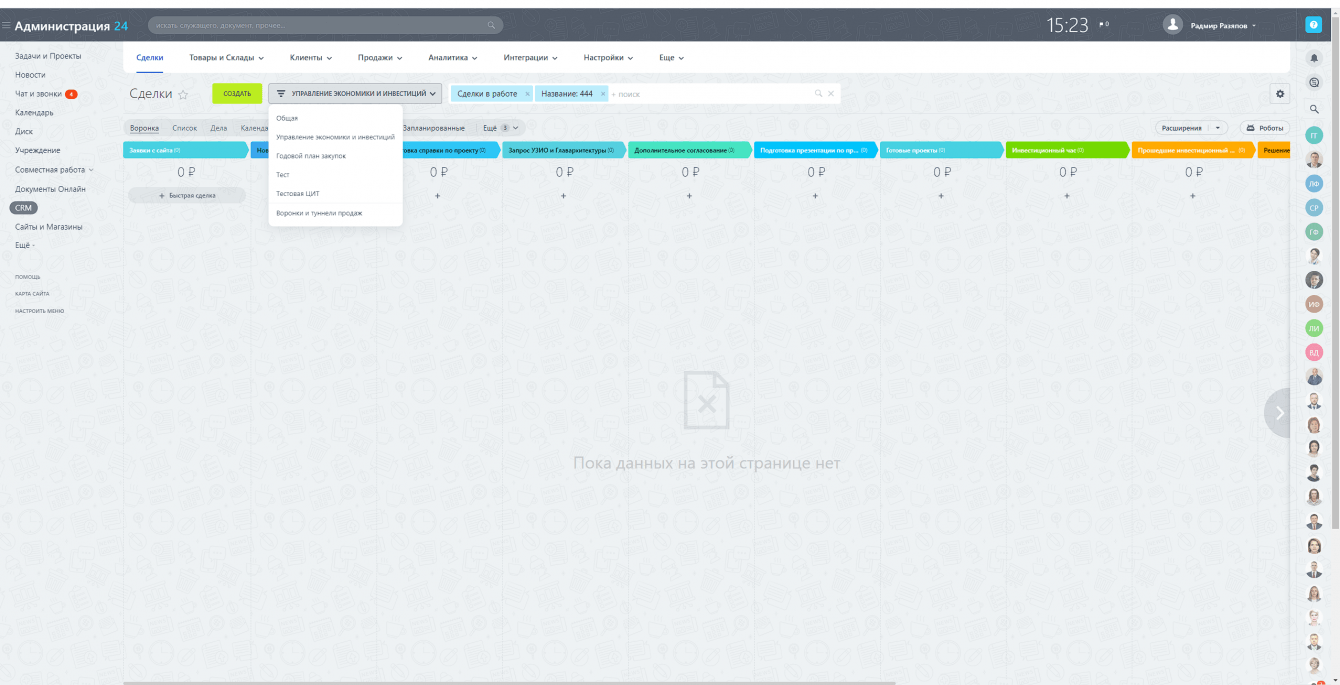The image size is (1340, 685).
Task: Click the flag counter next to the clock
Action: pos(1104,24)
